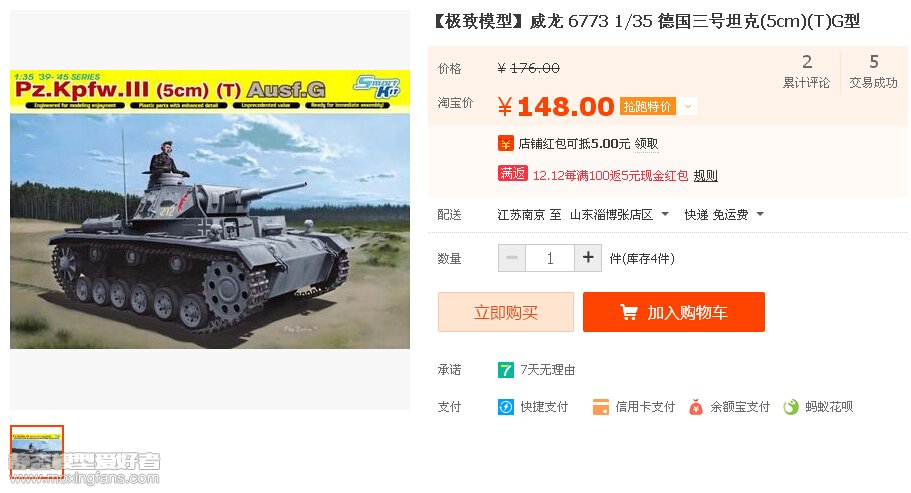Decrease quantity with the minus button
This screenshot has height=493, width=911.
[512, 257]
